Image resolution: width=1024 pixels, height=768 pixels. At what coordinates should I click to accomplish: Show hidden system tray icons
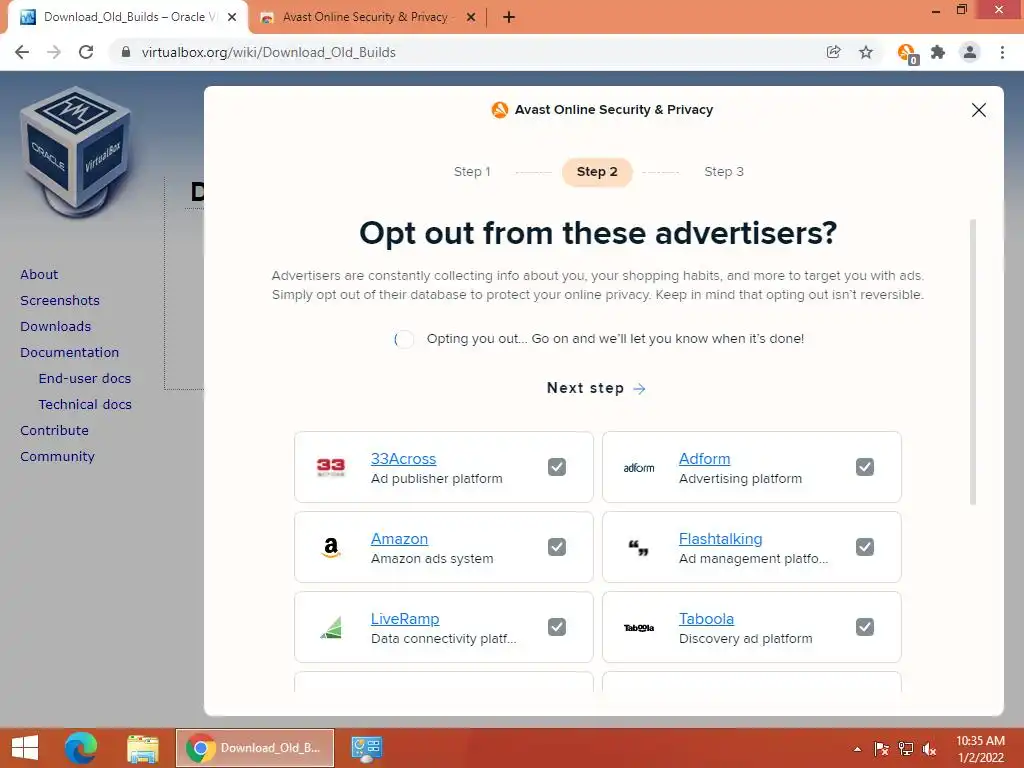coord(857,749)
